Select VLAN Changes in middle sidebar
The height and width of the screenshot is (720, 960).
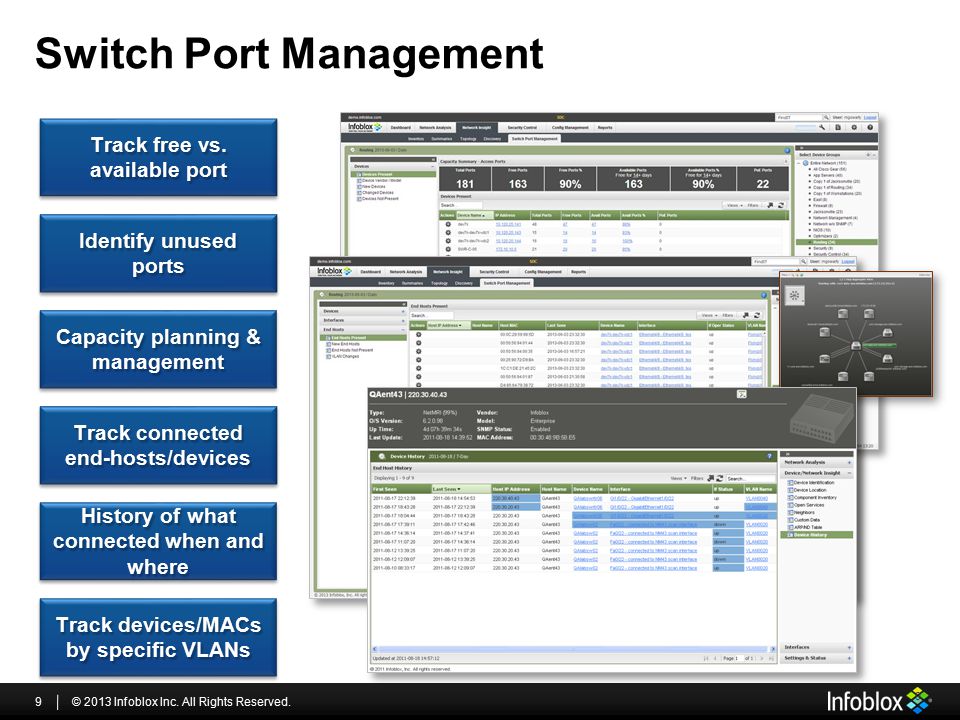coord(345,356)
